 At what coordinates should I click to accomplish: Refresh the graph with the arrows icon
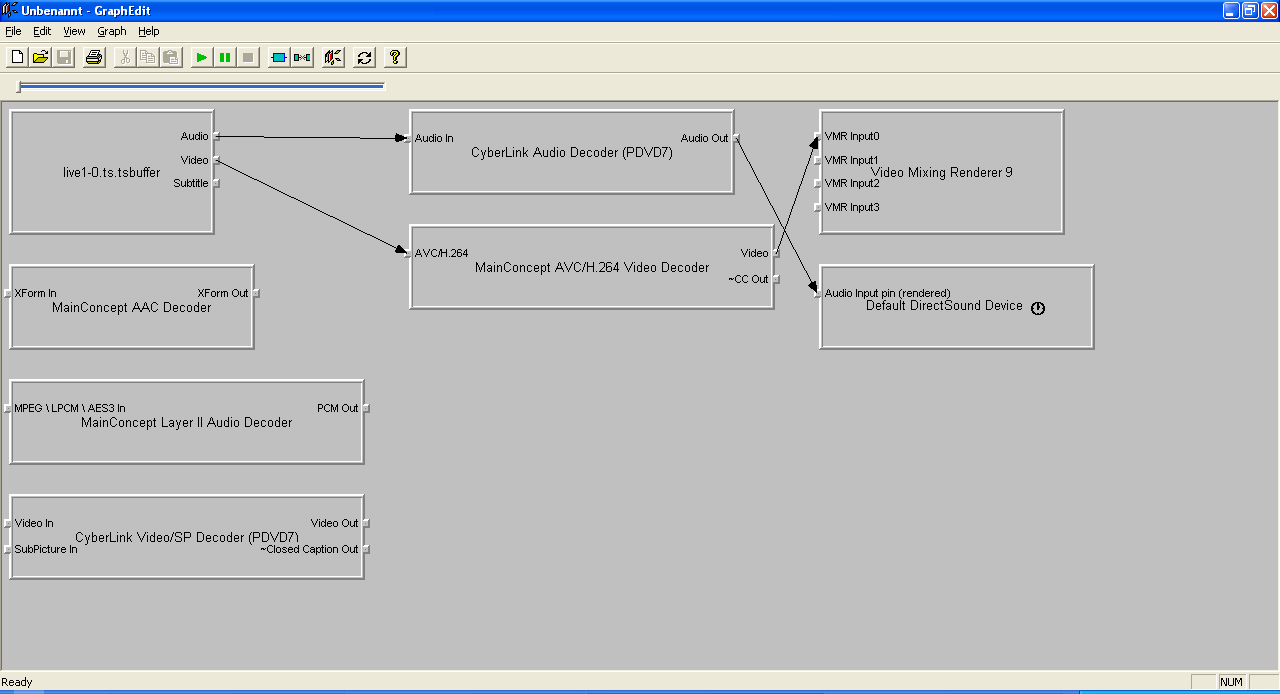pyautogui.click(x=364, y=57)
